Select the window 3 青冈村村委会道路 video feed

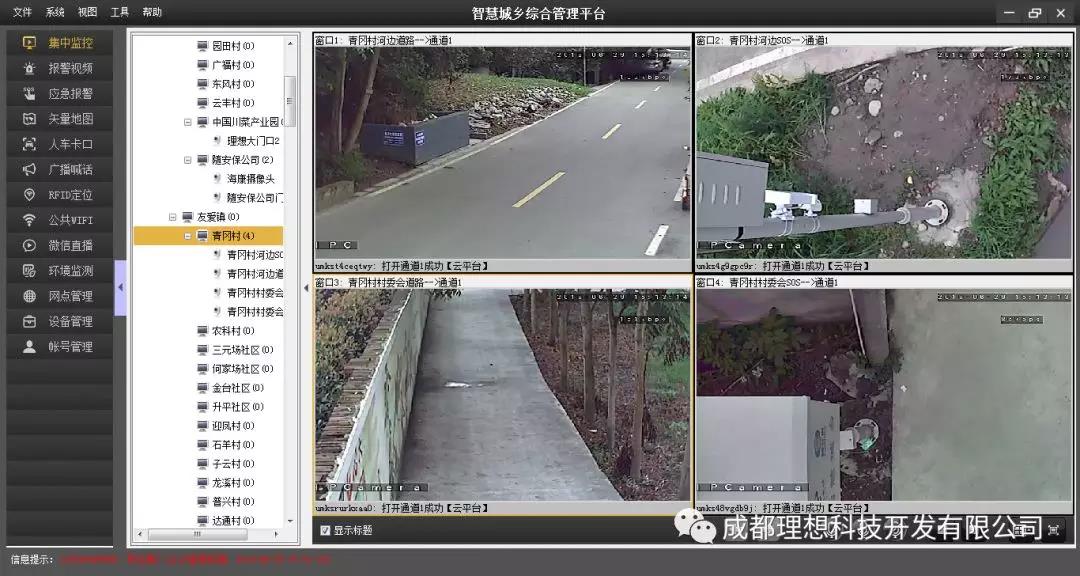(503, 395)
